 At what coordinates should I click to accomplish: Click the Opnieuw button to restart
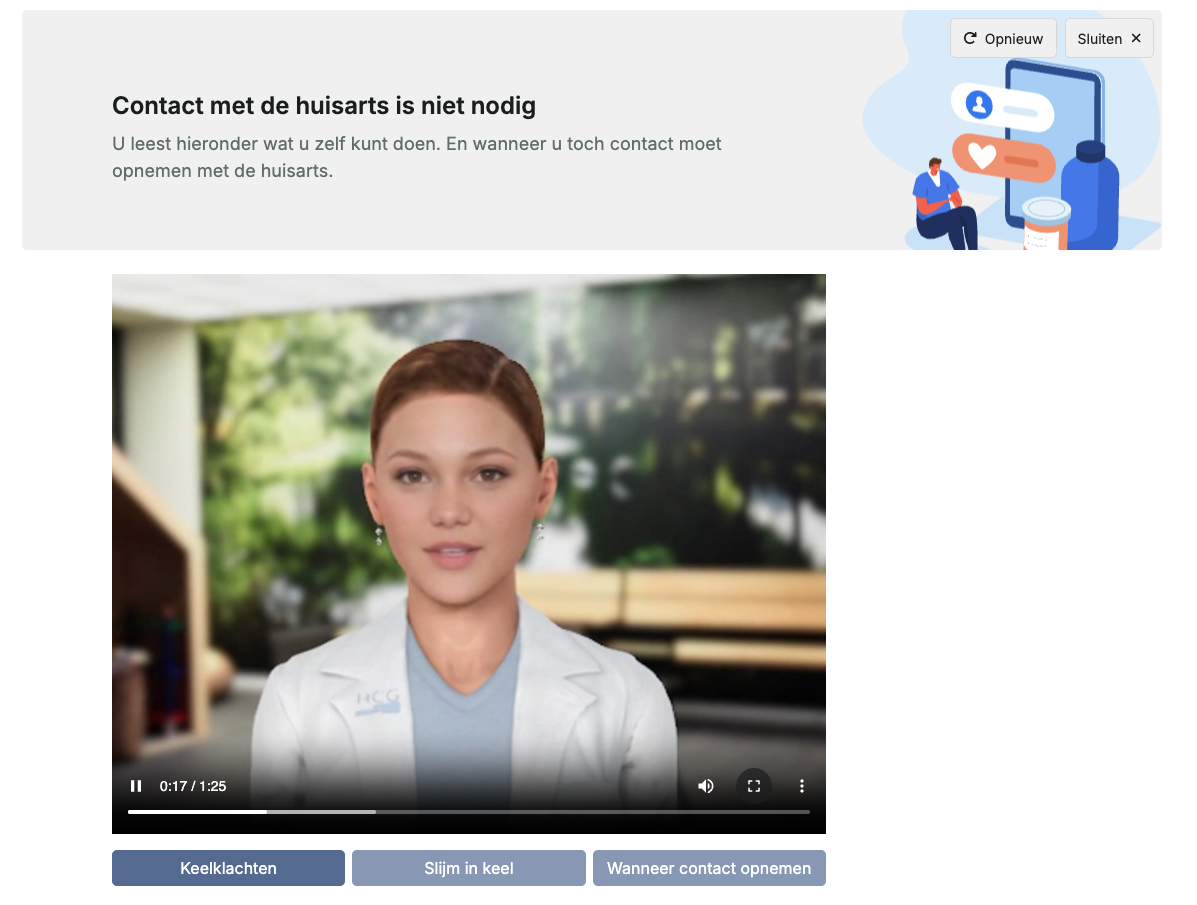click(1003, 37)
